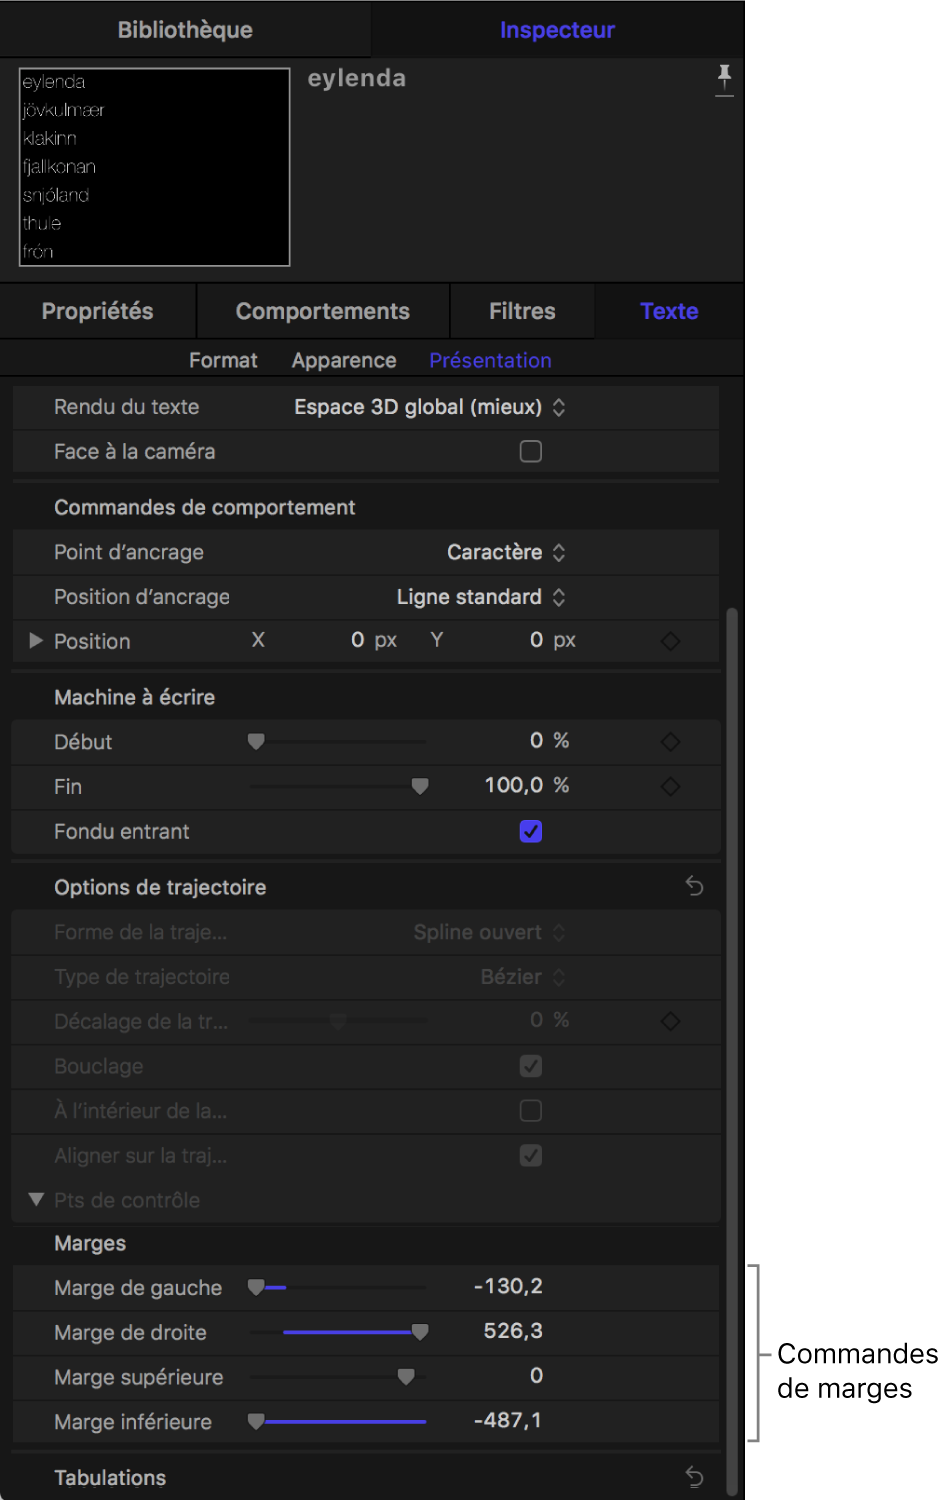Click the Fin keyframe diamond icon
The height and width of the screenshot is (1500, 950).
click(x=670, y=787)
